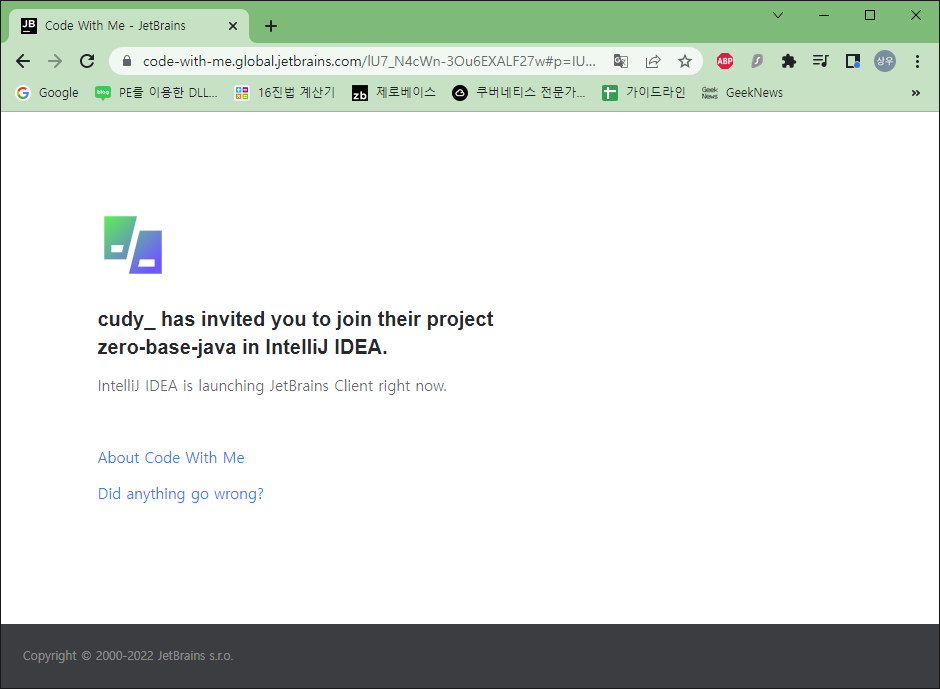Open the translate page icon
This screenshot has height=689, width=940.
[x=621, y=61]
